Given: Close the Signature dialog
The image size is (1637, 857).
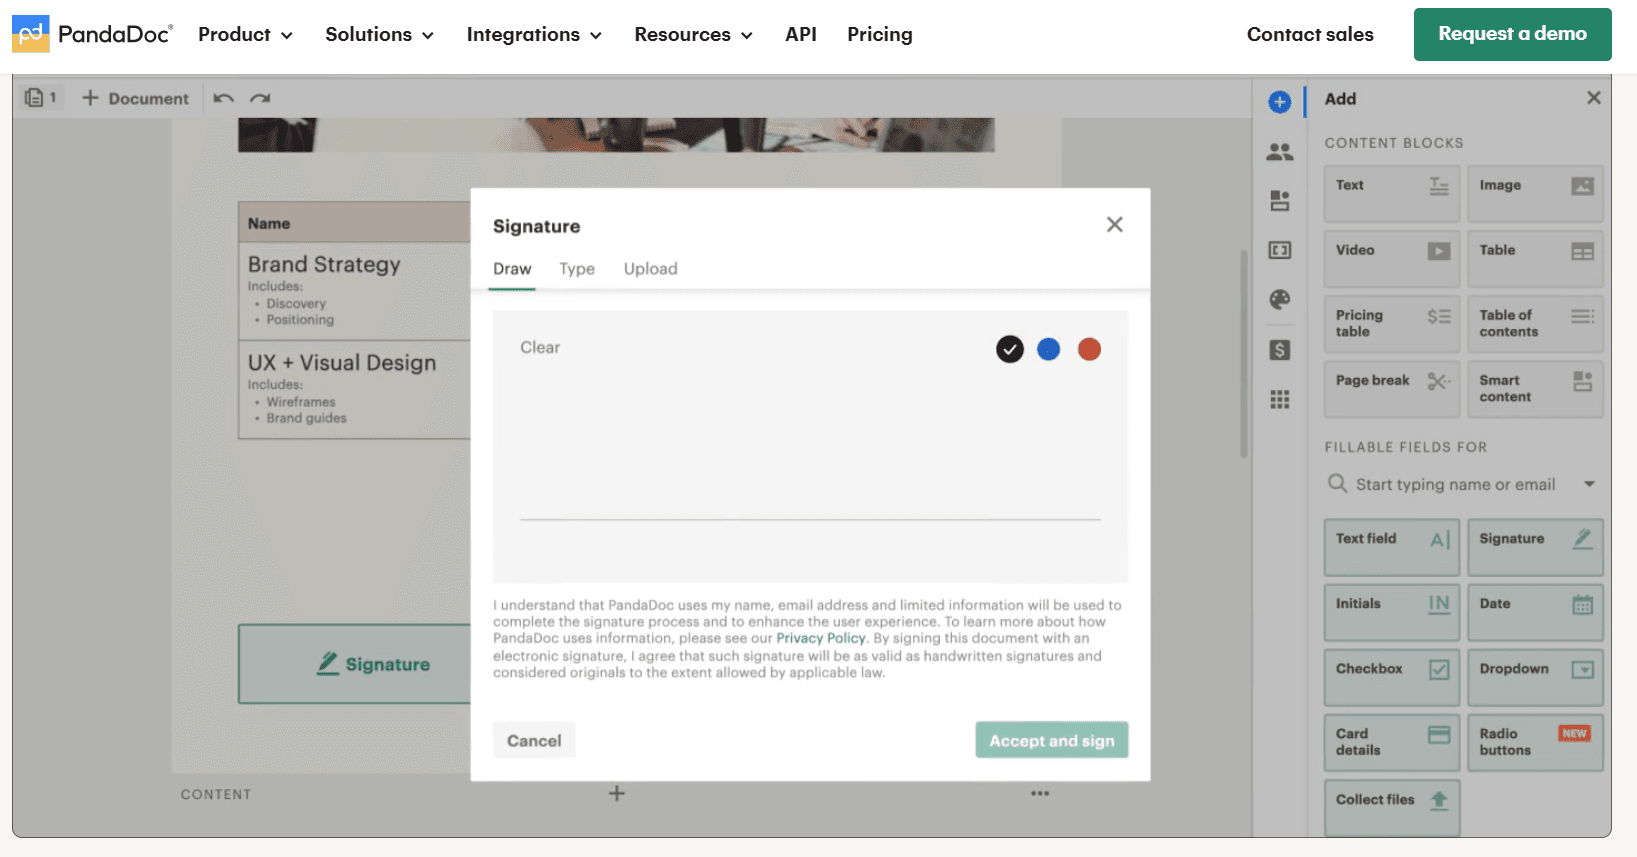Looking at the screenshot, I should tap(1115, 225).
